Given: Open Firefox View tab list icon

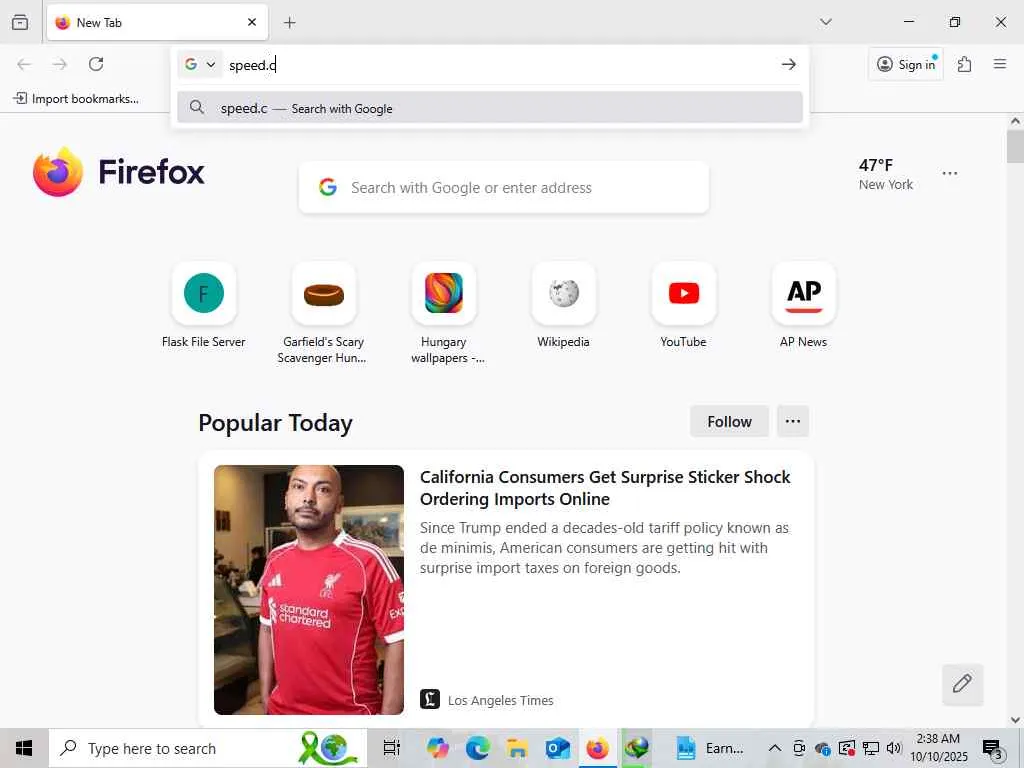Looking at the screenshot, I should (x=20, y=22).
